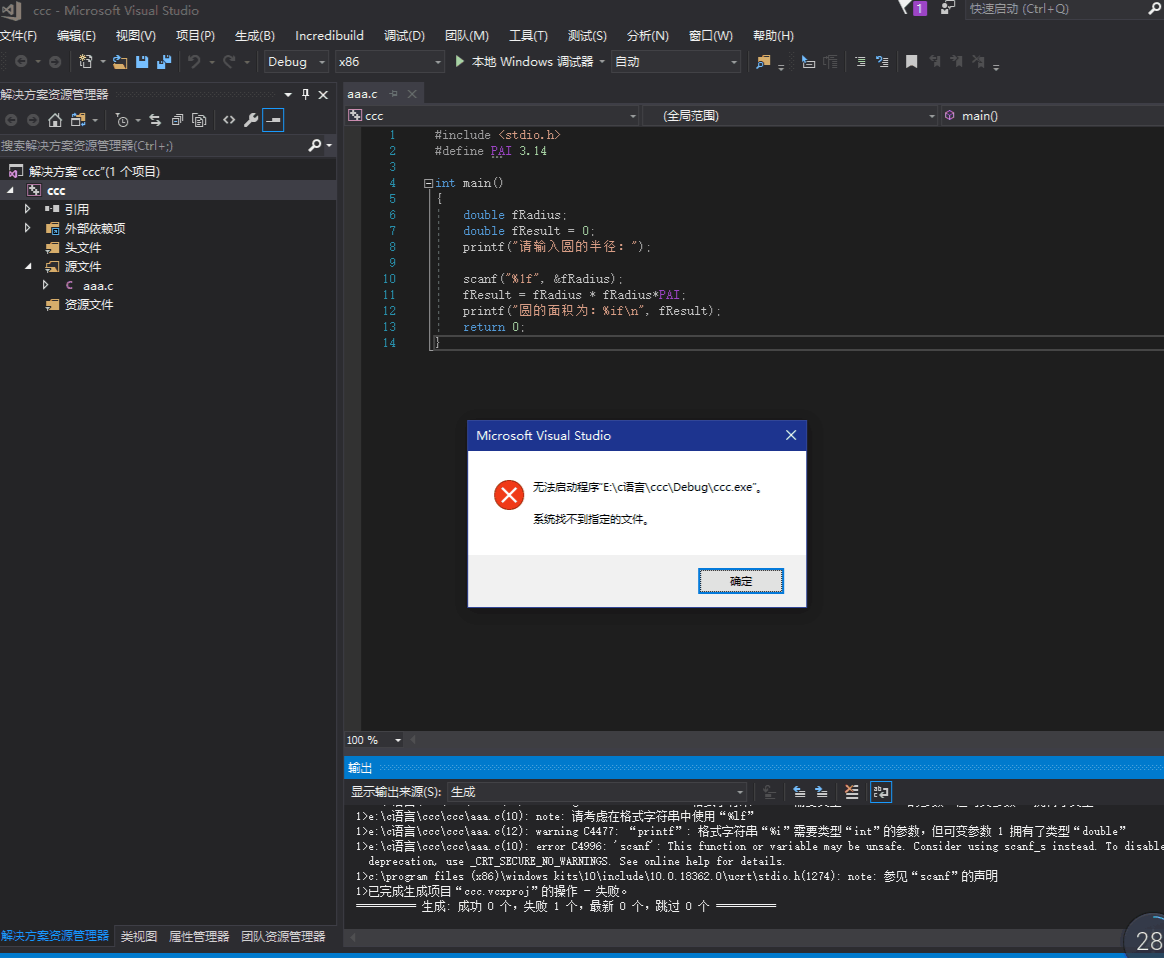The width and height of the screenshot is (1164, 958).
Task: Open the 帮助(H) menu
Action: coord(773,36)
